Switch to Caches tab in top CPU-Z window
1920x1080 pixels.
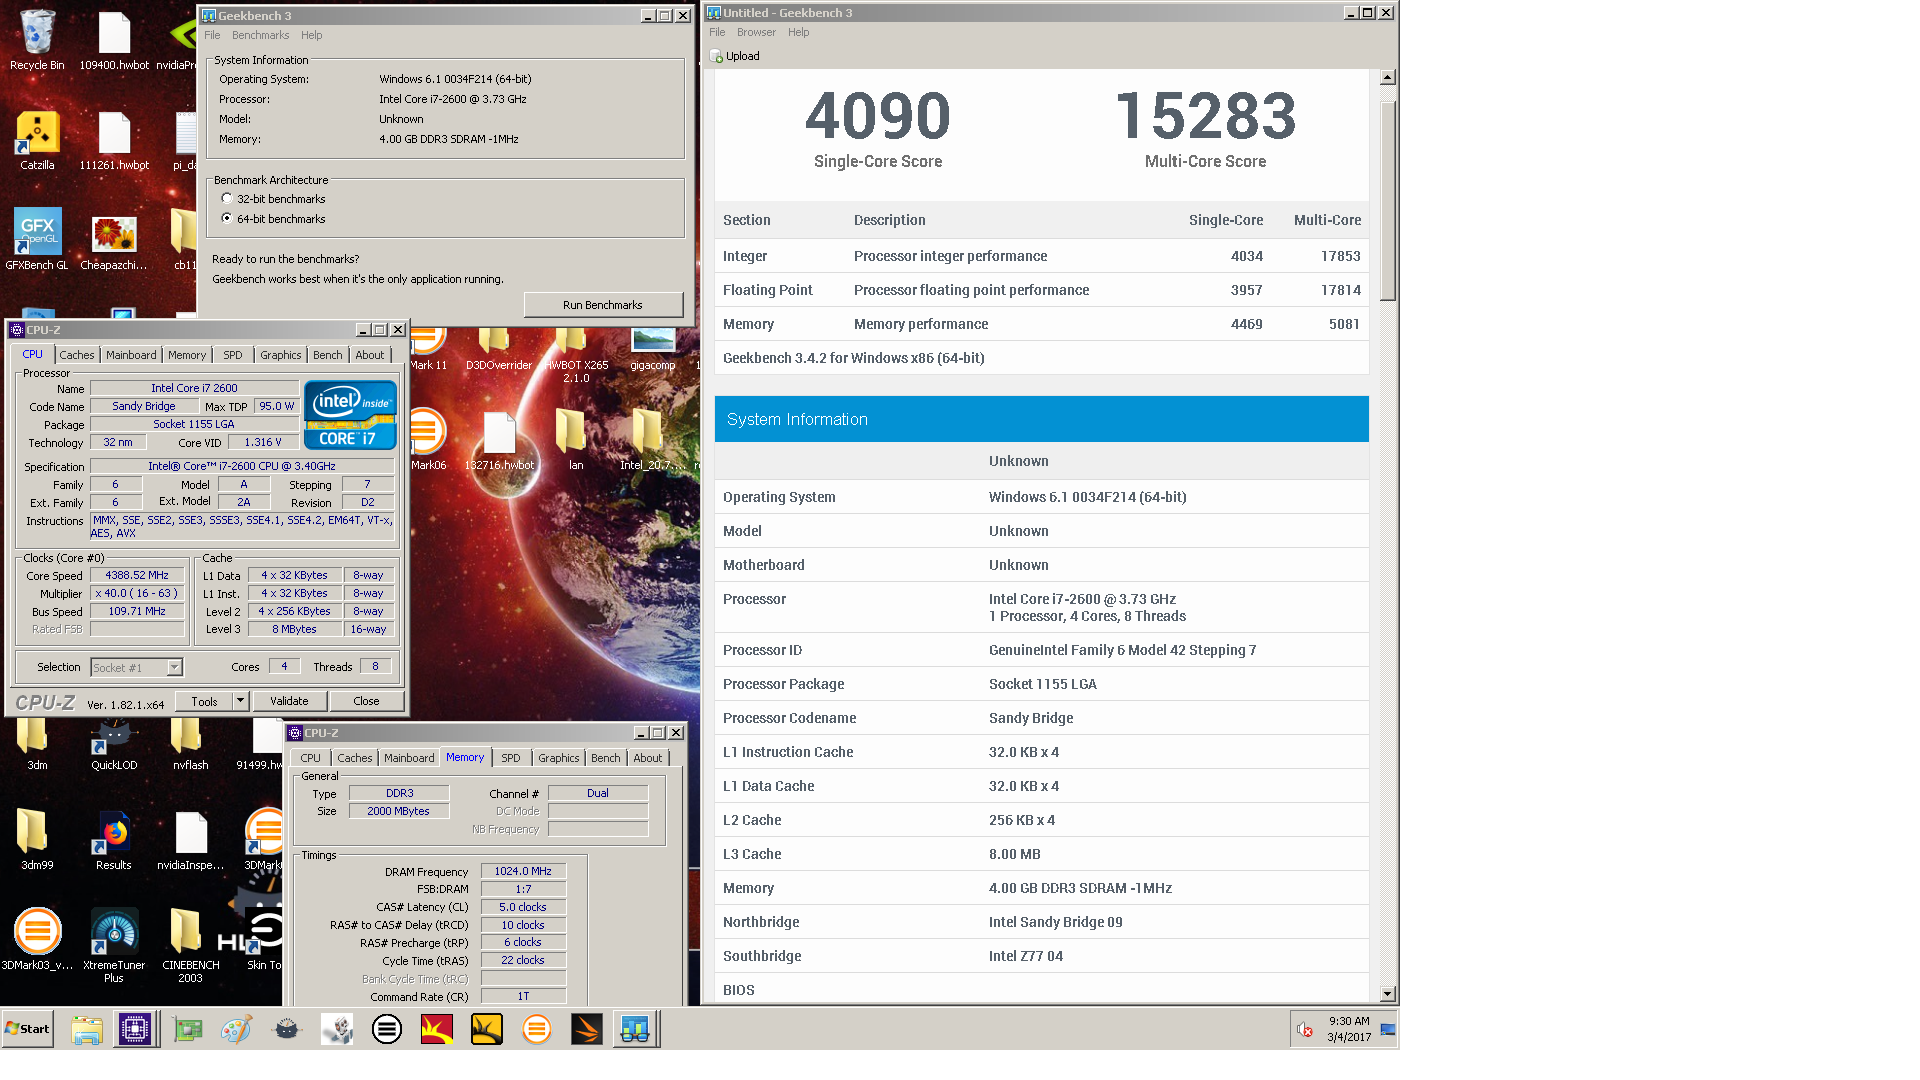(x=76, y=355)
